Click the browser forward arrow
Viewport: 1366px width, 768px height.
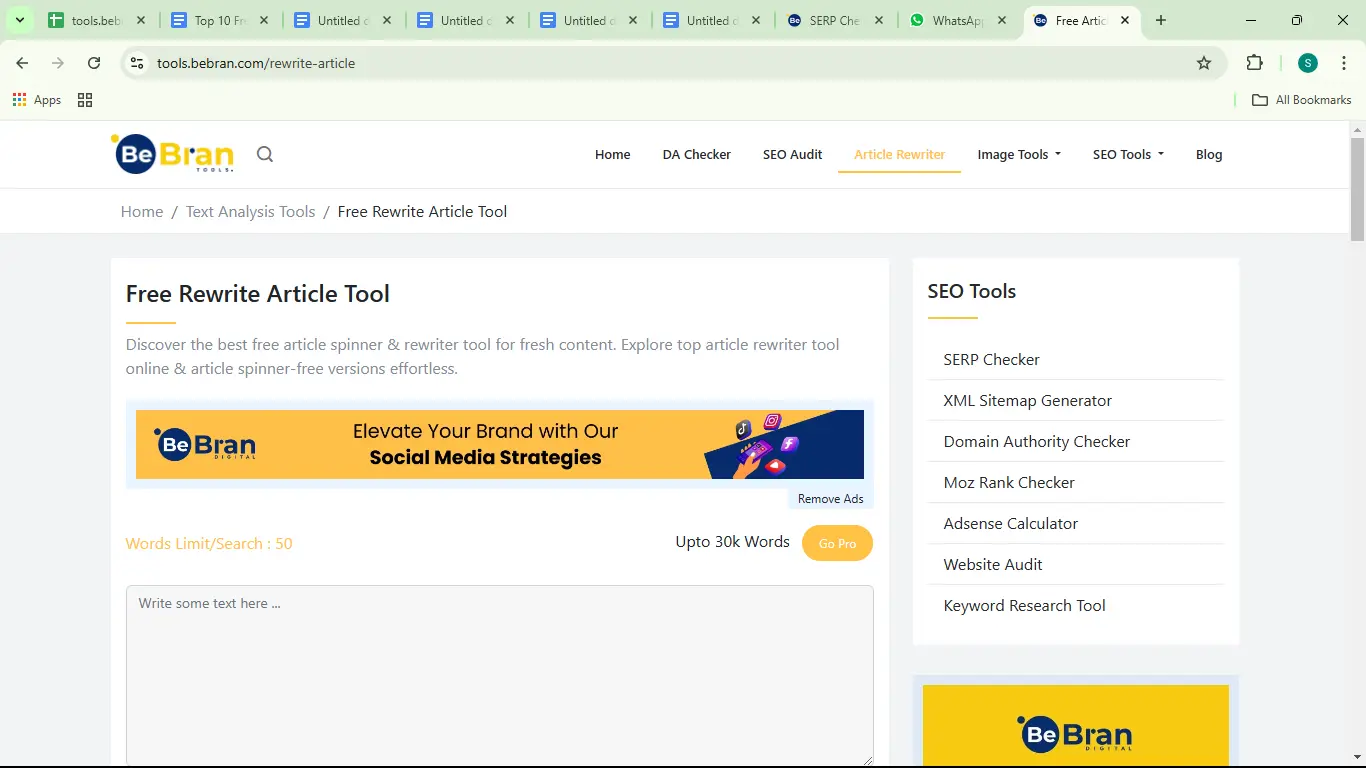point(58,63)
